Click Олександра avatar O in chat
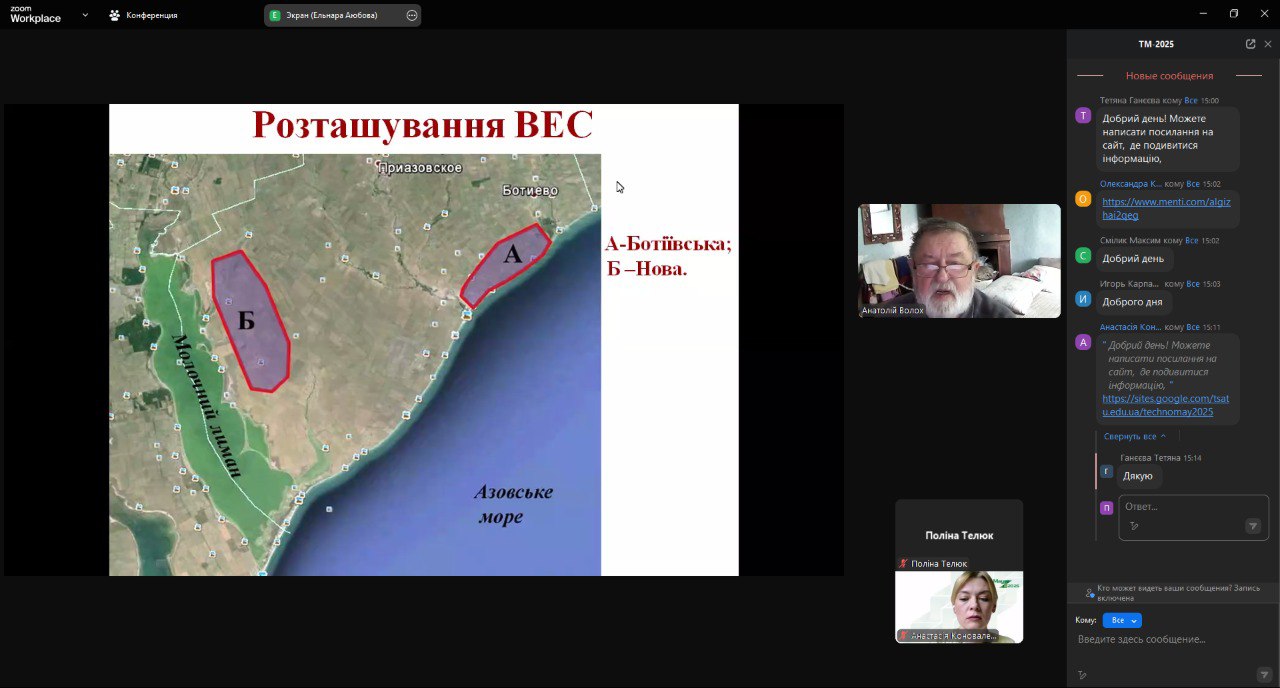Viewport: 1280px width, 688px height. point(1083,198)
